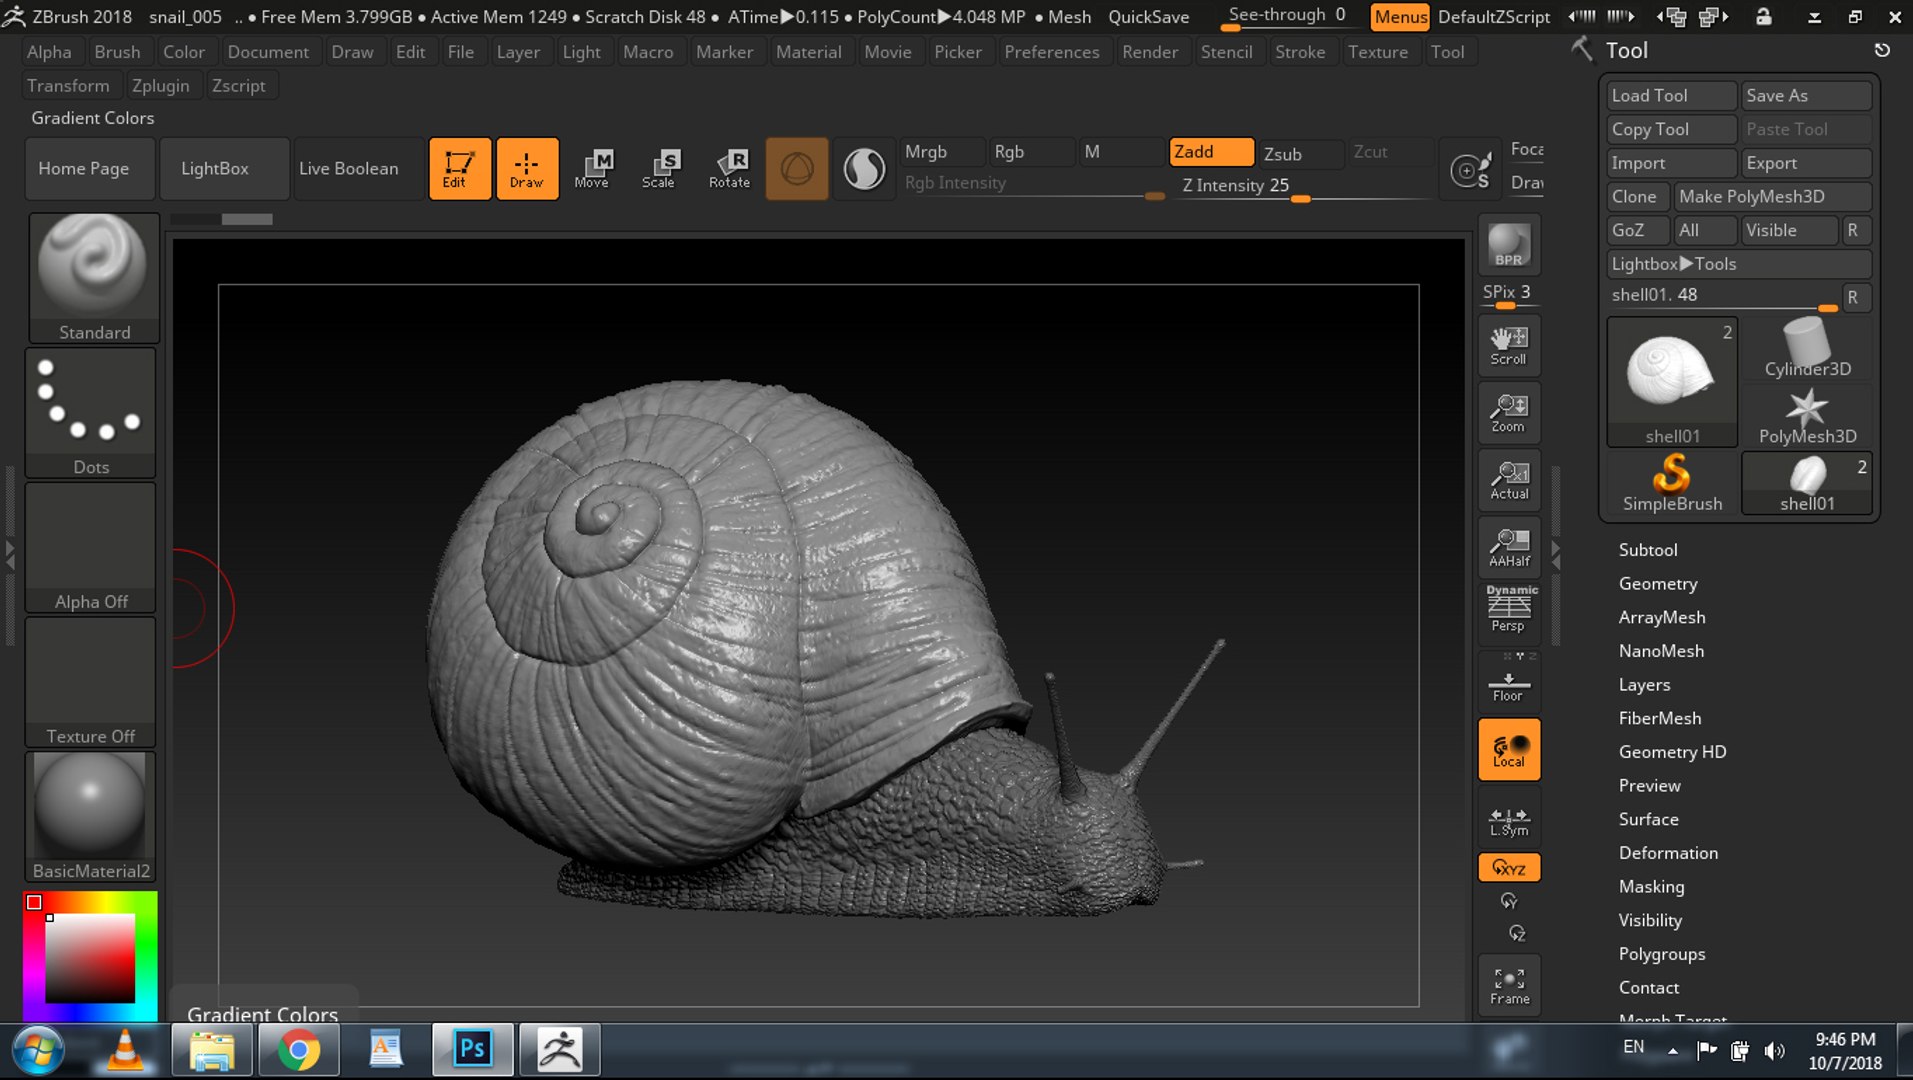Select the SimpleBrush tool
The image size is (1913, 1080).
[1672, 483]
